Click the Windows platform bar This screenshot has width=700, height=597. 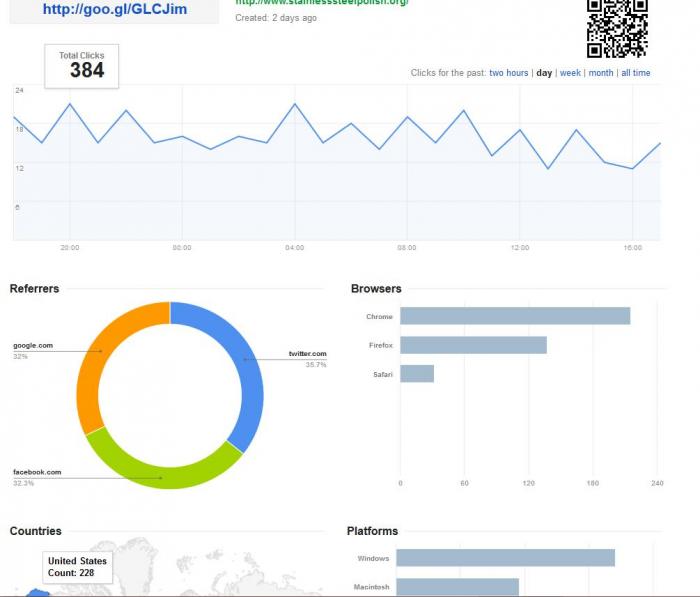click(505, 558)
